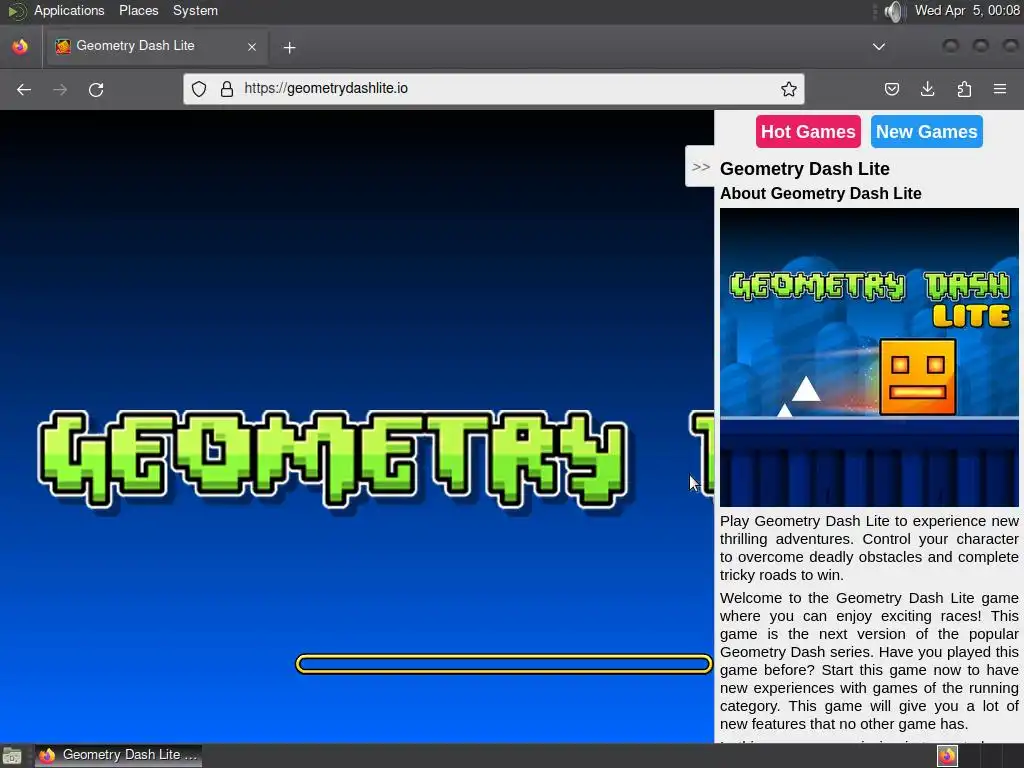View site security via padlock icon
This screenshot has width=1024, height=768.
(227, 89)
